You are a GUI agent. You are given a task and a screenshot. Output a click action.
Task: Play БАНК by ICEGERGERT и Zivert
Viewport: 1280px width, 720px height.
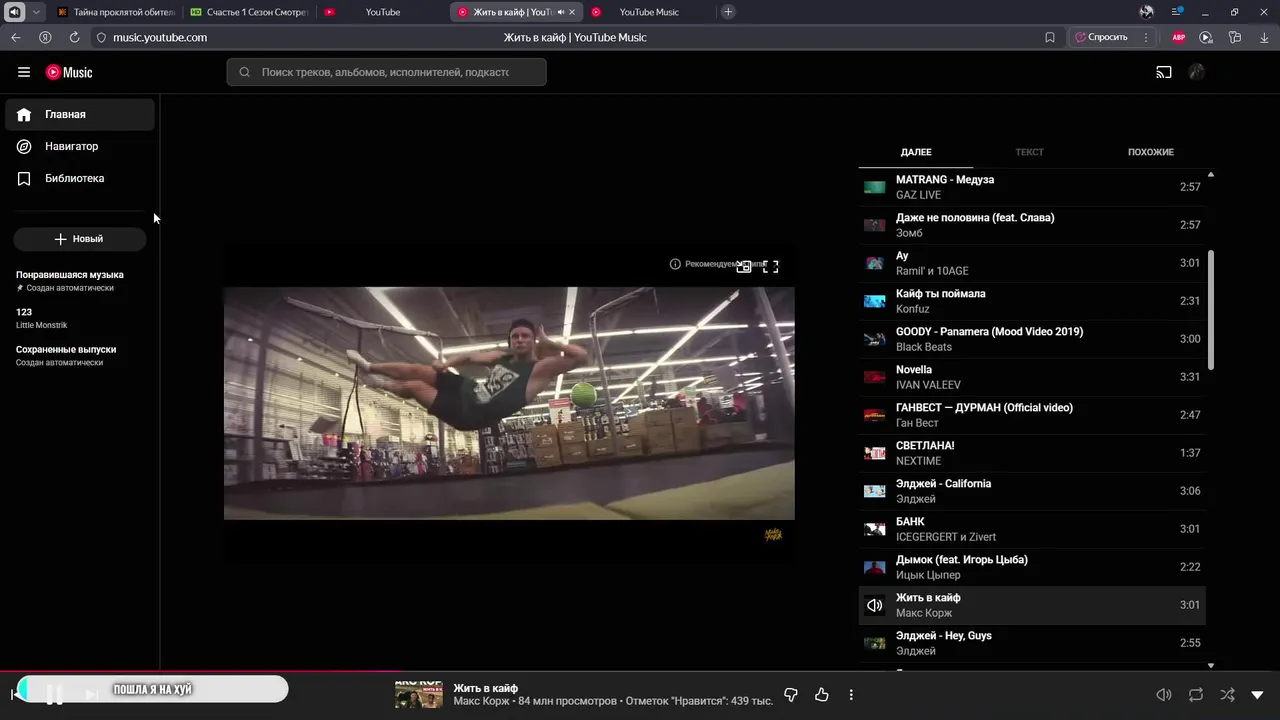click(x=1032, y=529)
